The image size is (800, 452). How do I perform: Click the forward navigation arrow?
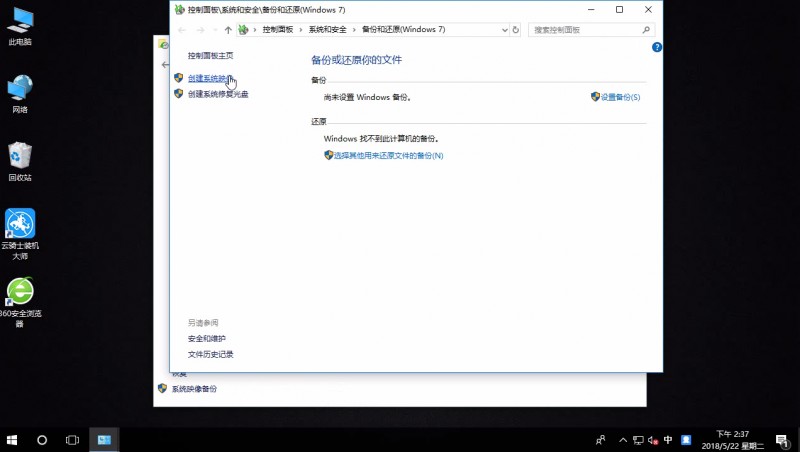(201, 30)
